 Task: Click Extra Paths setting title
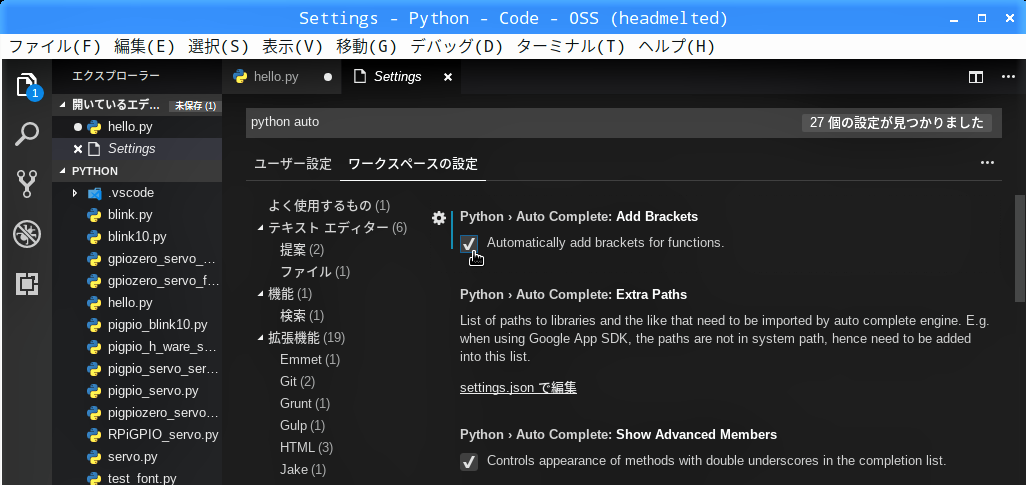coord(573,295)
